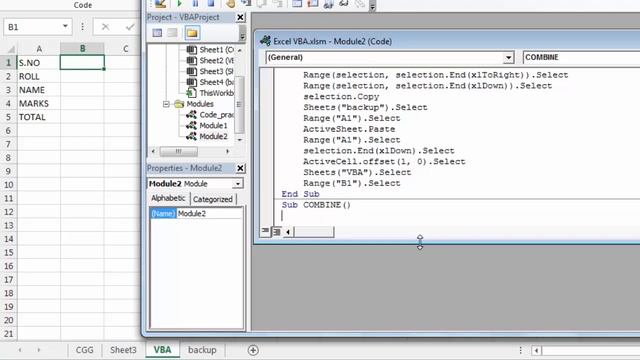Close the Properties - Module2 panel
This screenshot has height=360, width=640.
240,168
